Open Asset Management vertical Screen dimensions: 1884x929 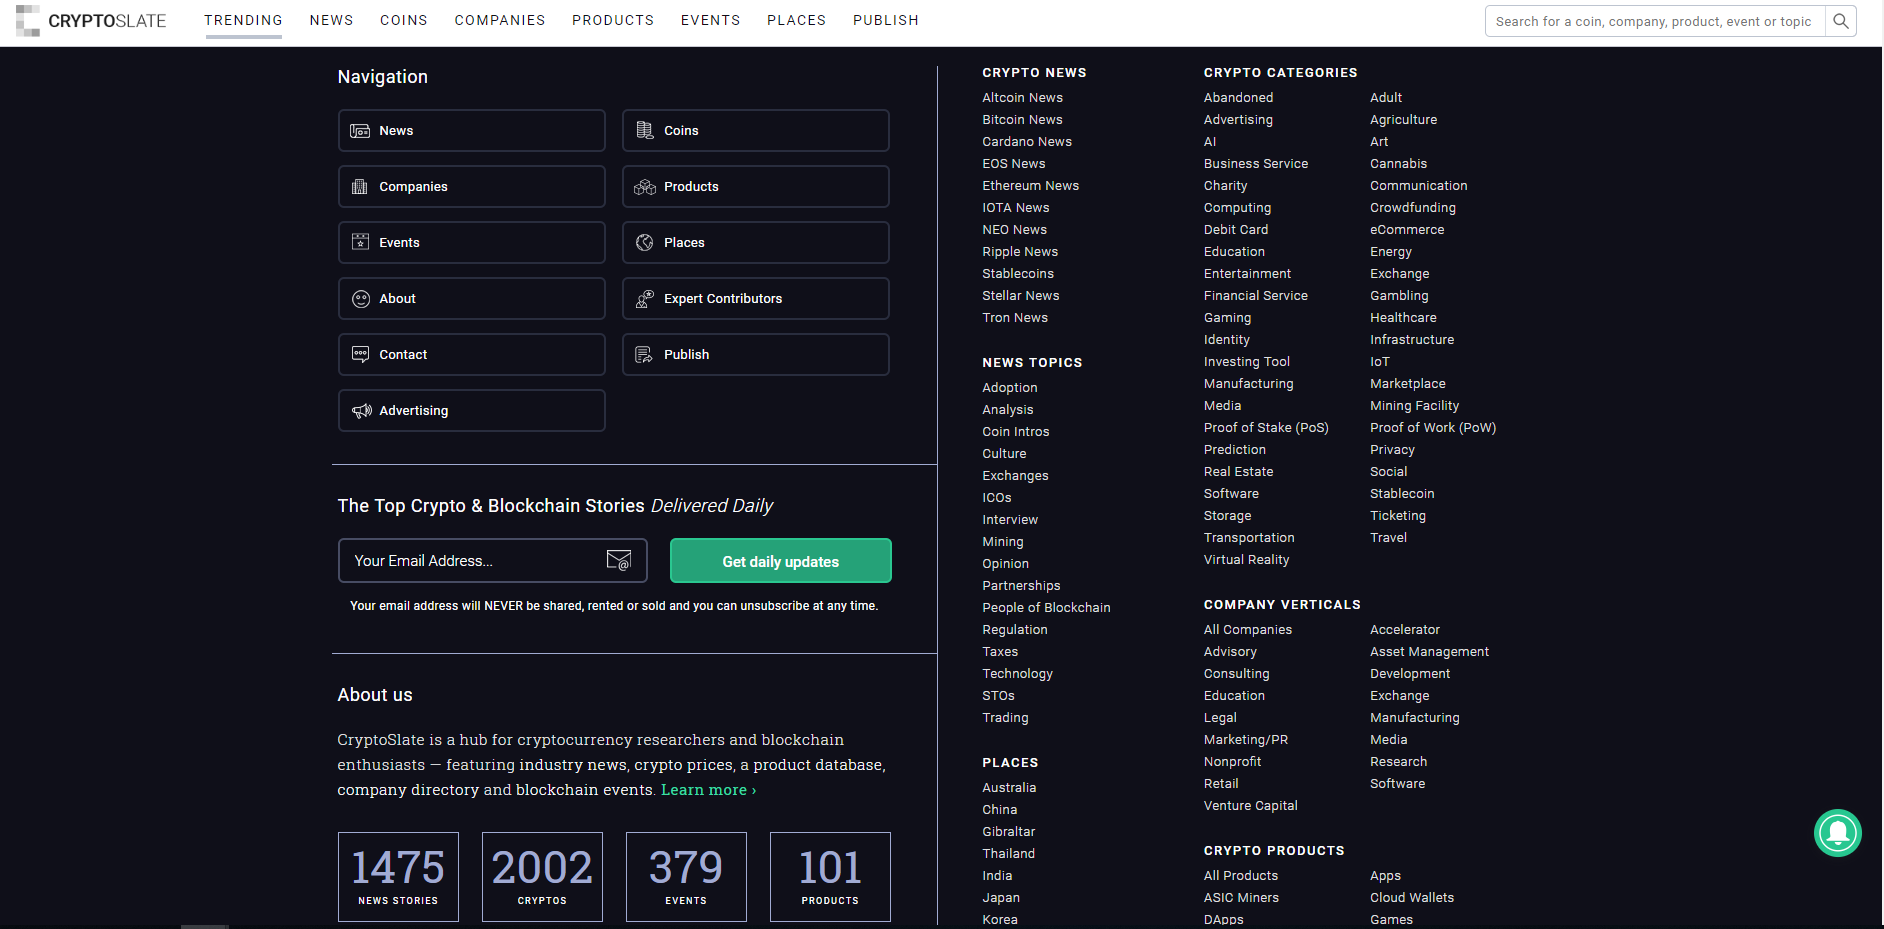[1429, 652]
